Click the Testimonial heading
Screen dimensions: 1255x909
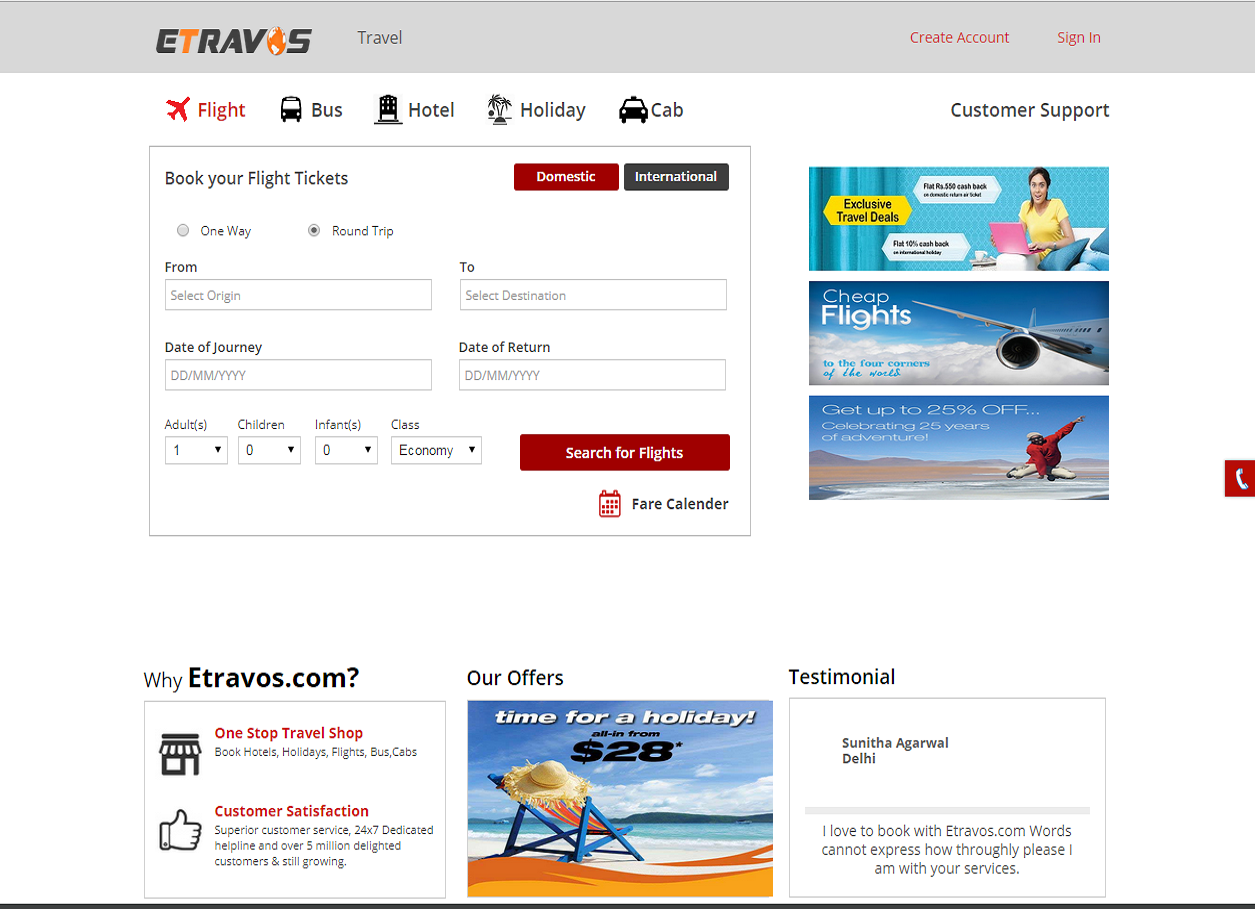(x=842, y=677)
